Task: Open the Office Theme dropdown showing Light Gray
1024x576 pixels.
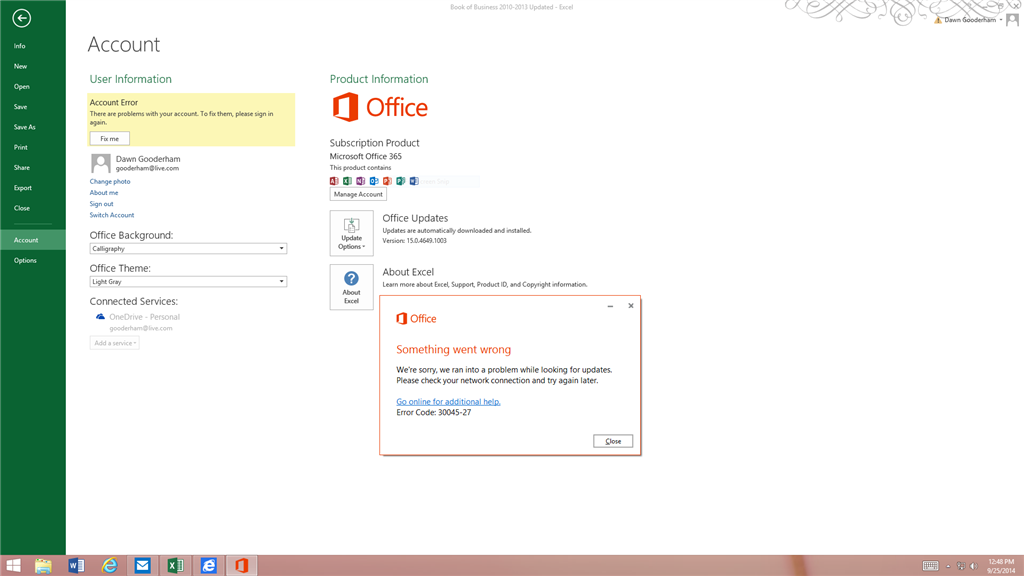Action: click(187, 281)
